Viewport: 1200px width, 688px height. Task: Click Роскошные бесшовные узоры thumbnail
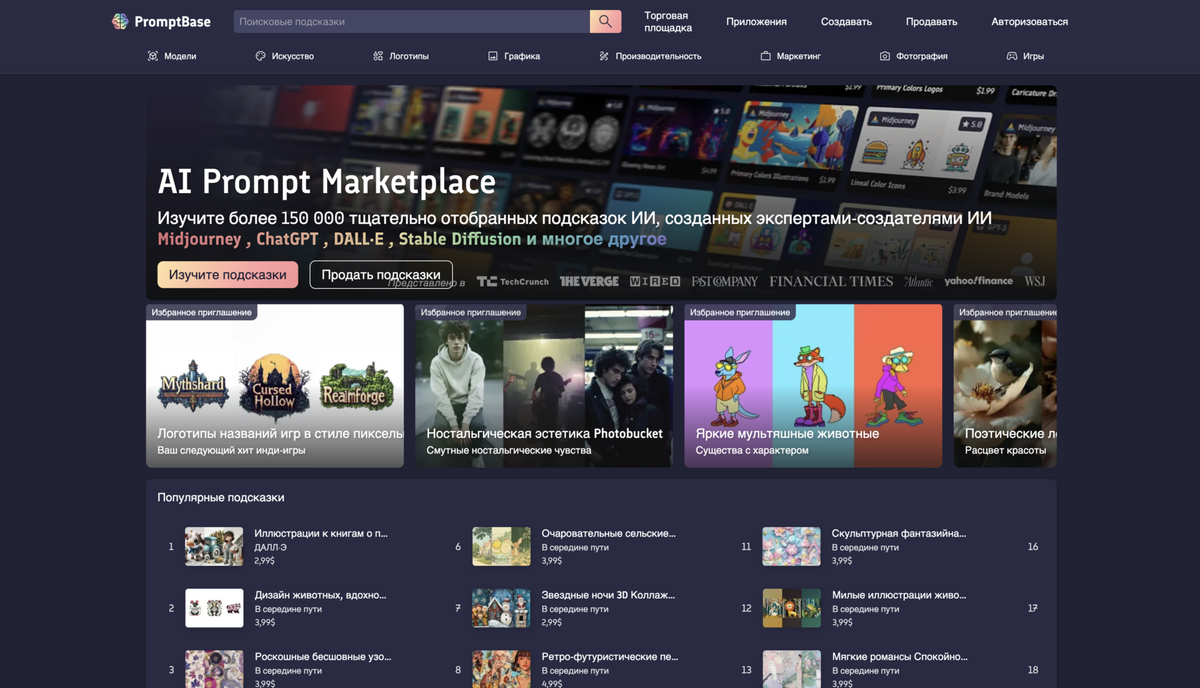point(214,669)
